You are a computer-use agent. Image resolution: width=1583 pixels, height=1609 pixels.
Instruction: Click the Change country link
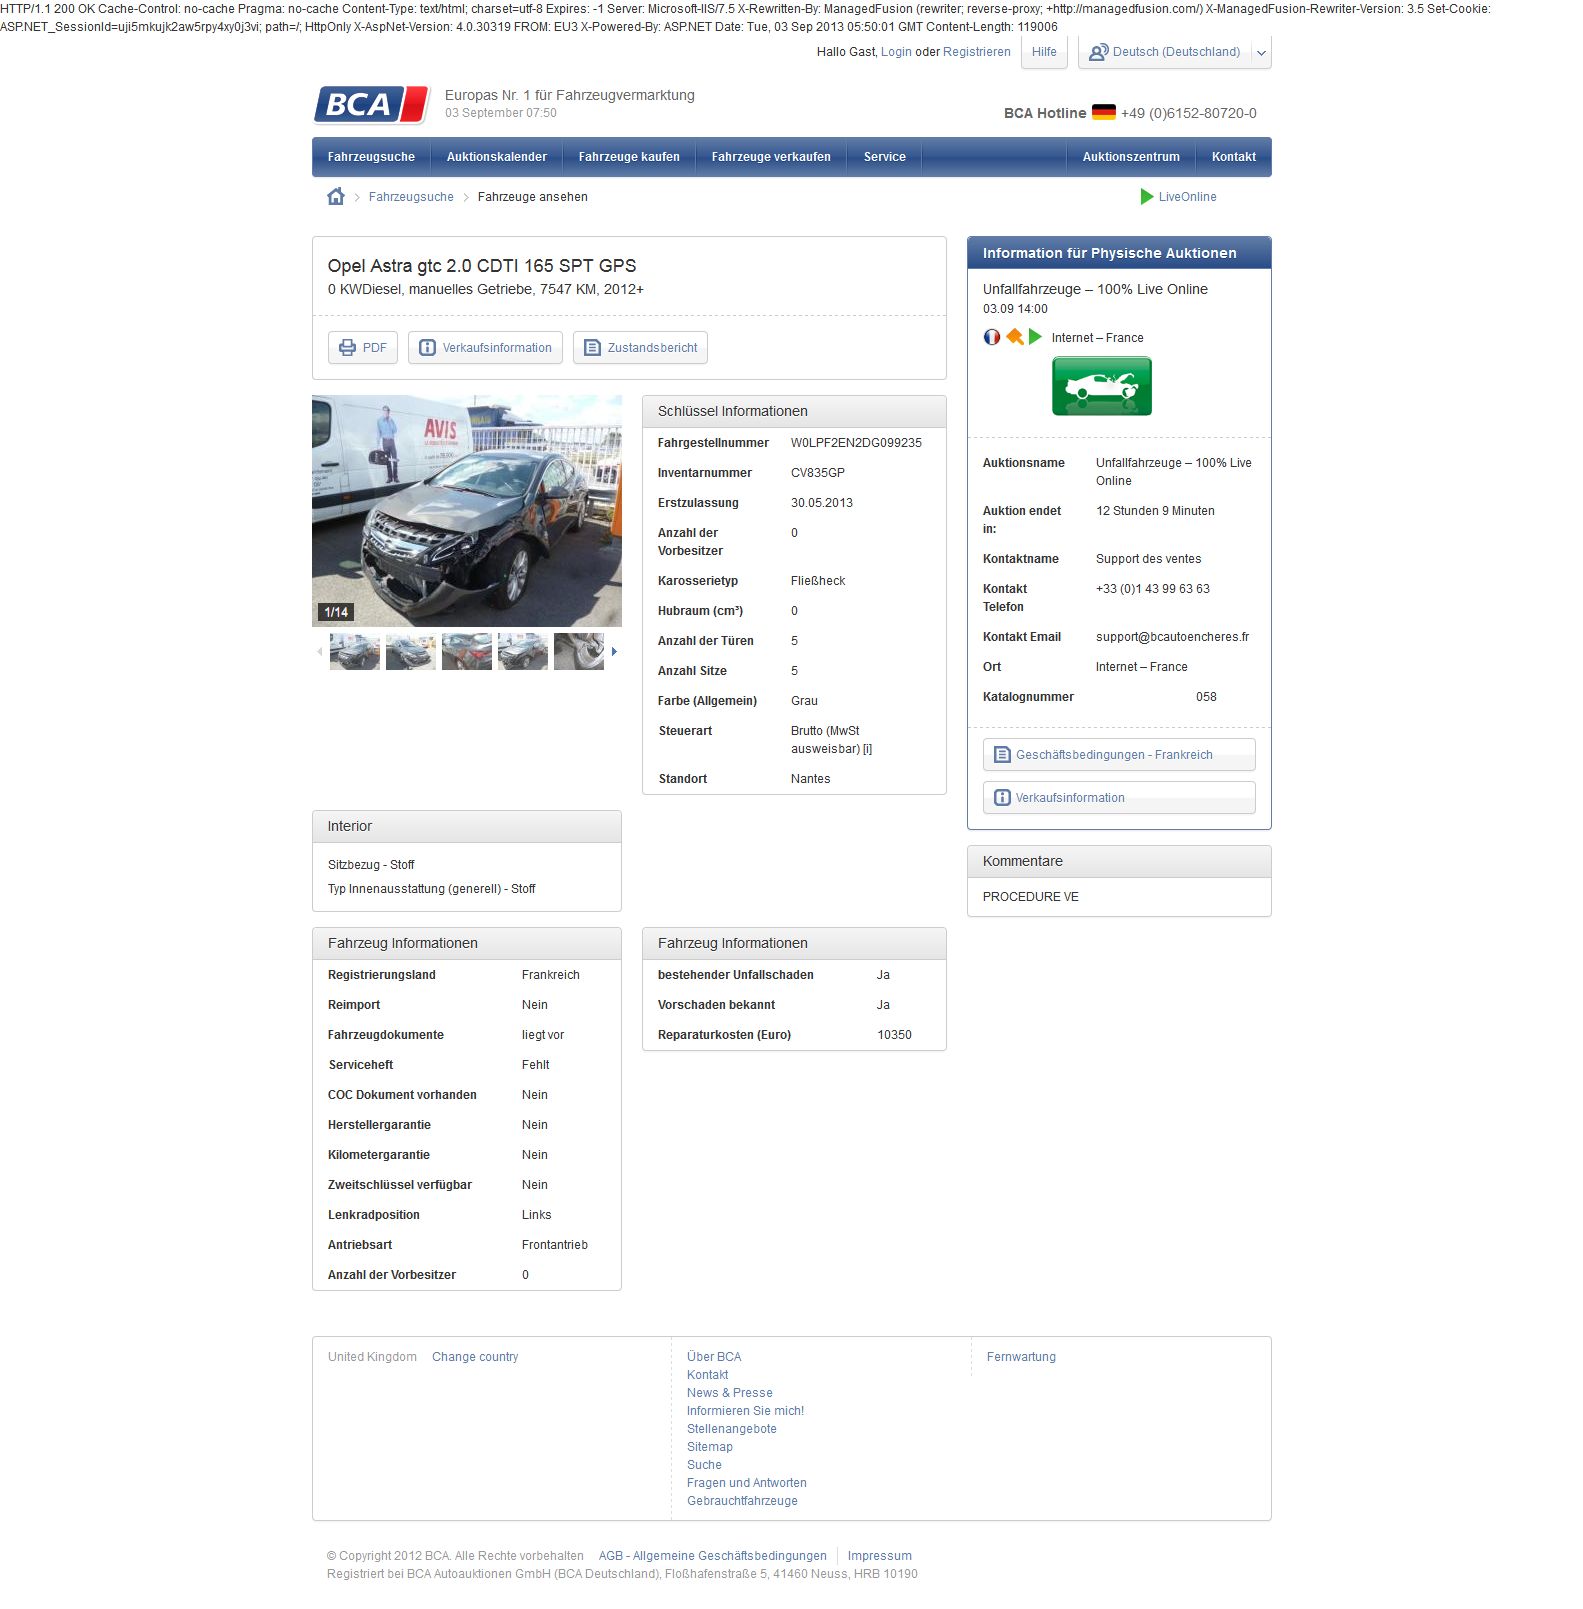(x=475, y=1357)
